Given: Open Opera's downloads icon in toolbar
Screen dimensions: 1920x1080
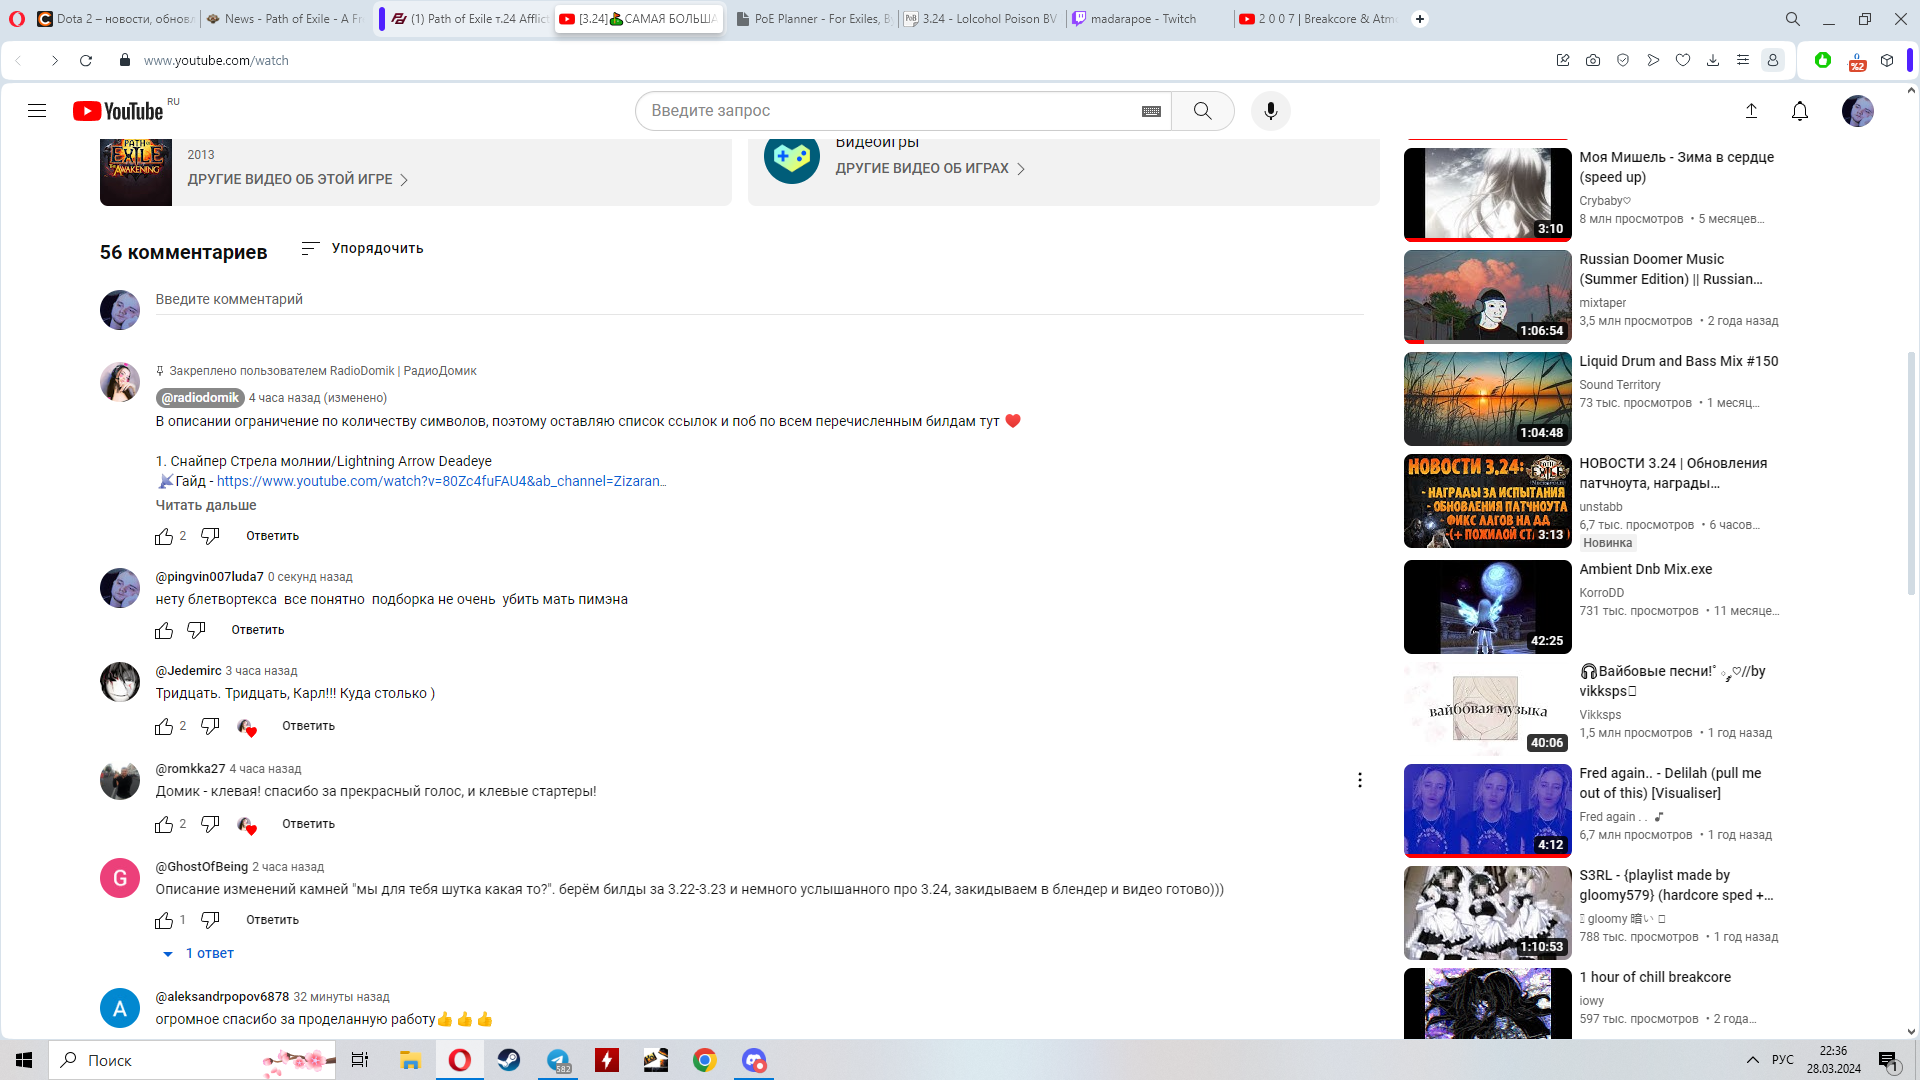Looking at the screenshot, I should (1714, 60).
